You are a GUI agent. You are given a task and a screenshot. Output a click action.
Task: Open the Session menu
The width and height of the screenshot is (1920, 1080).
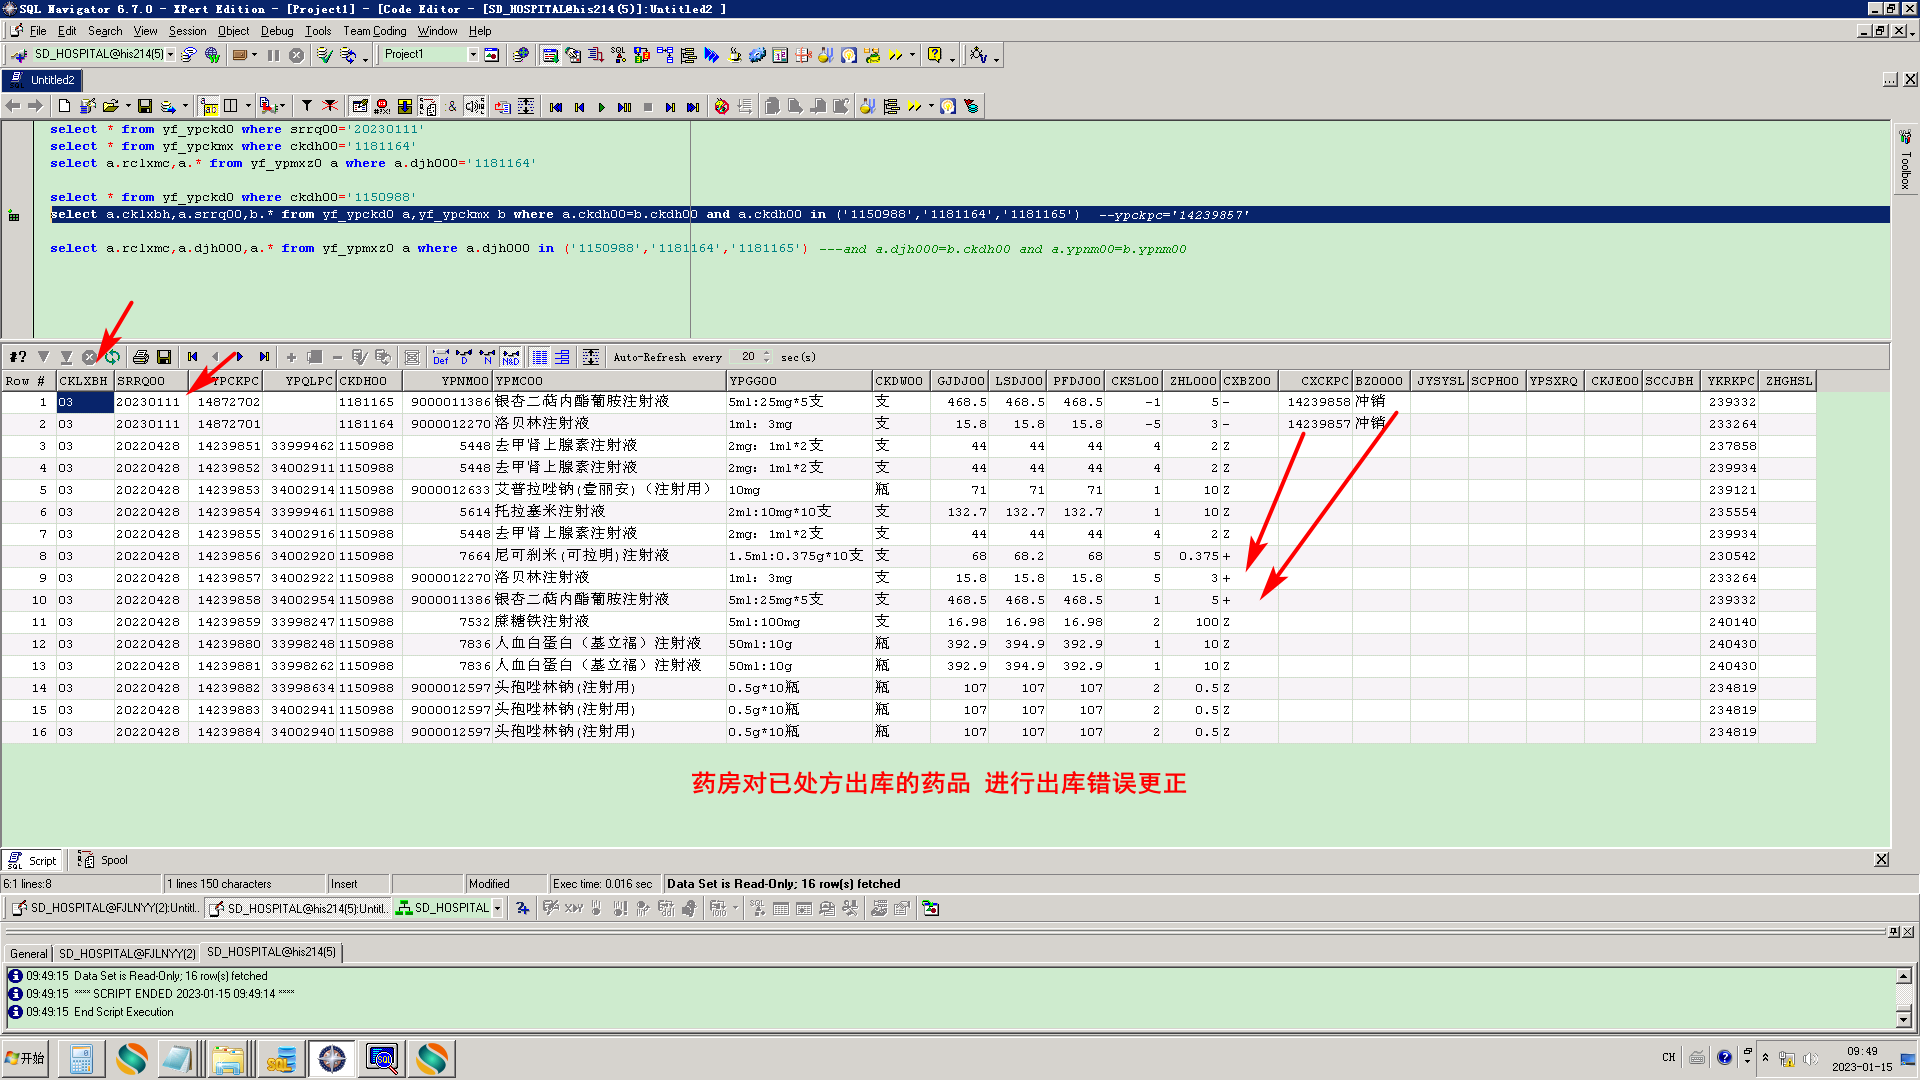187,31
